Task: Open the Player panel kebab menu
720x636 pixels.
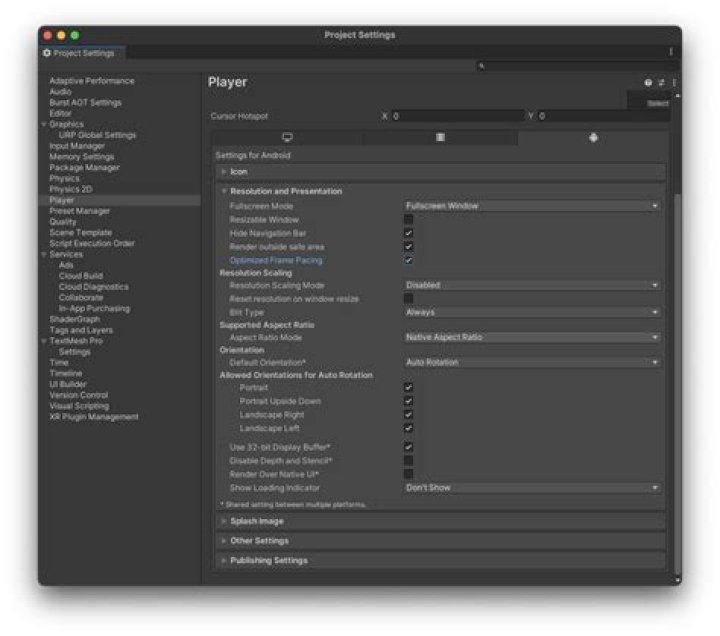Action: pyautogui.click(x=674, y=83)
